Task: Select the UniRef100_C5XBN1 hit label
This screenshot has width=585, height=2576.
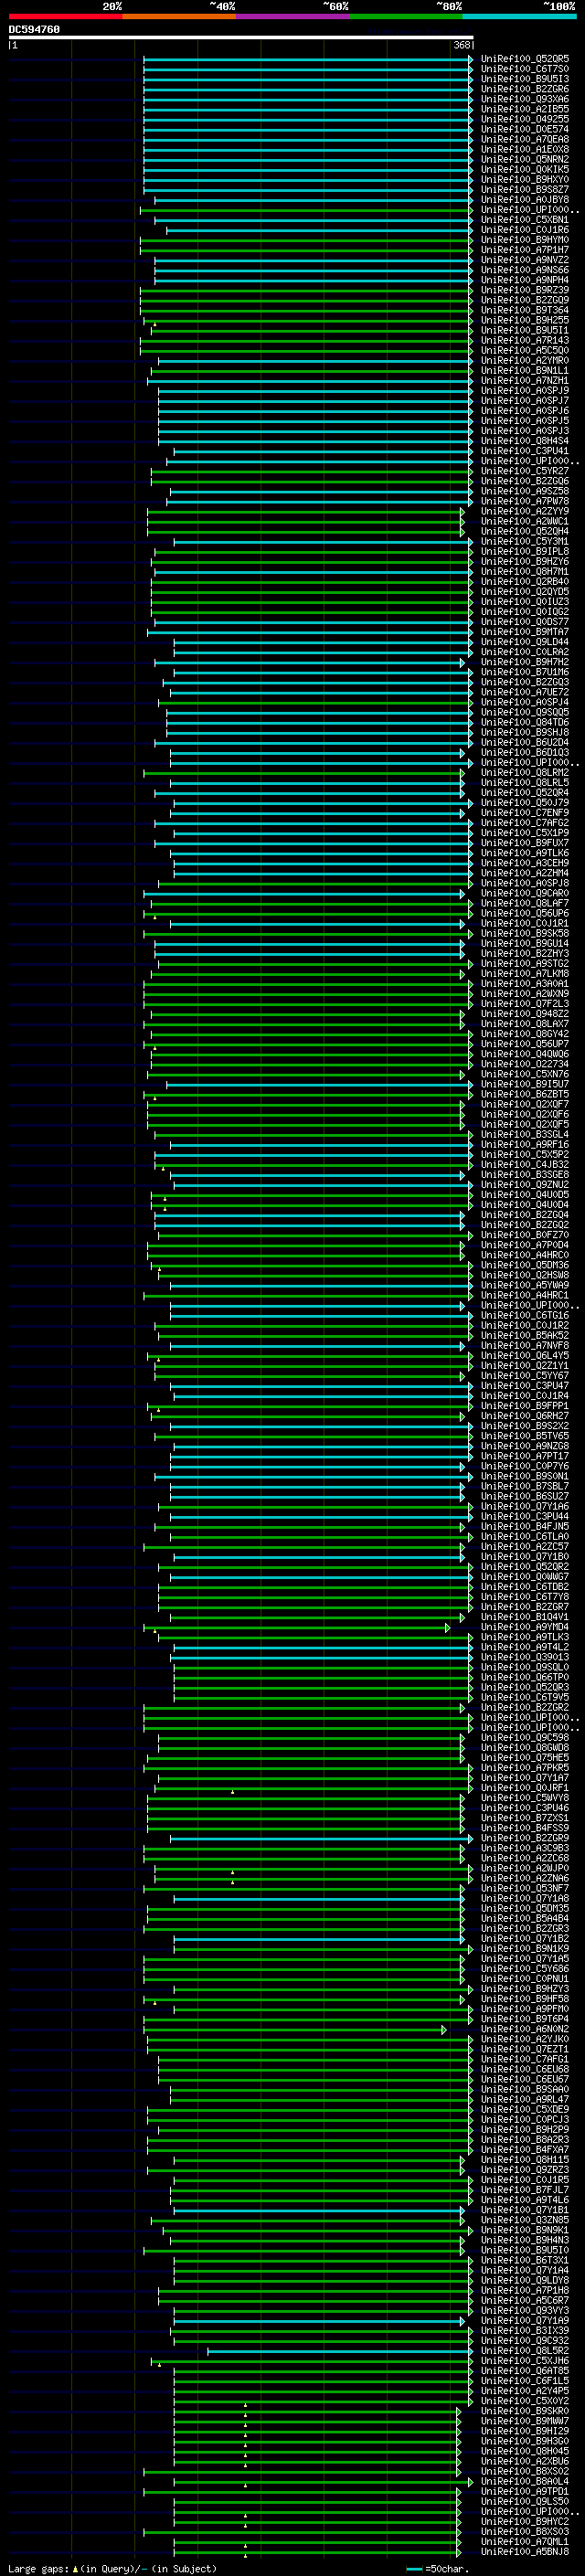Action: click(525, 220)
